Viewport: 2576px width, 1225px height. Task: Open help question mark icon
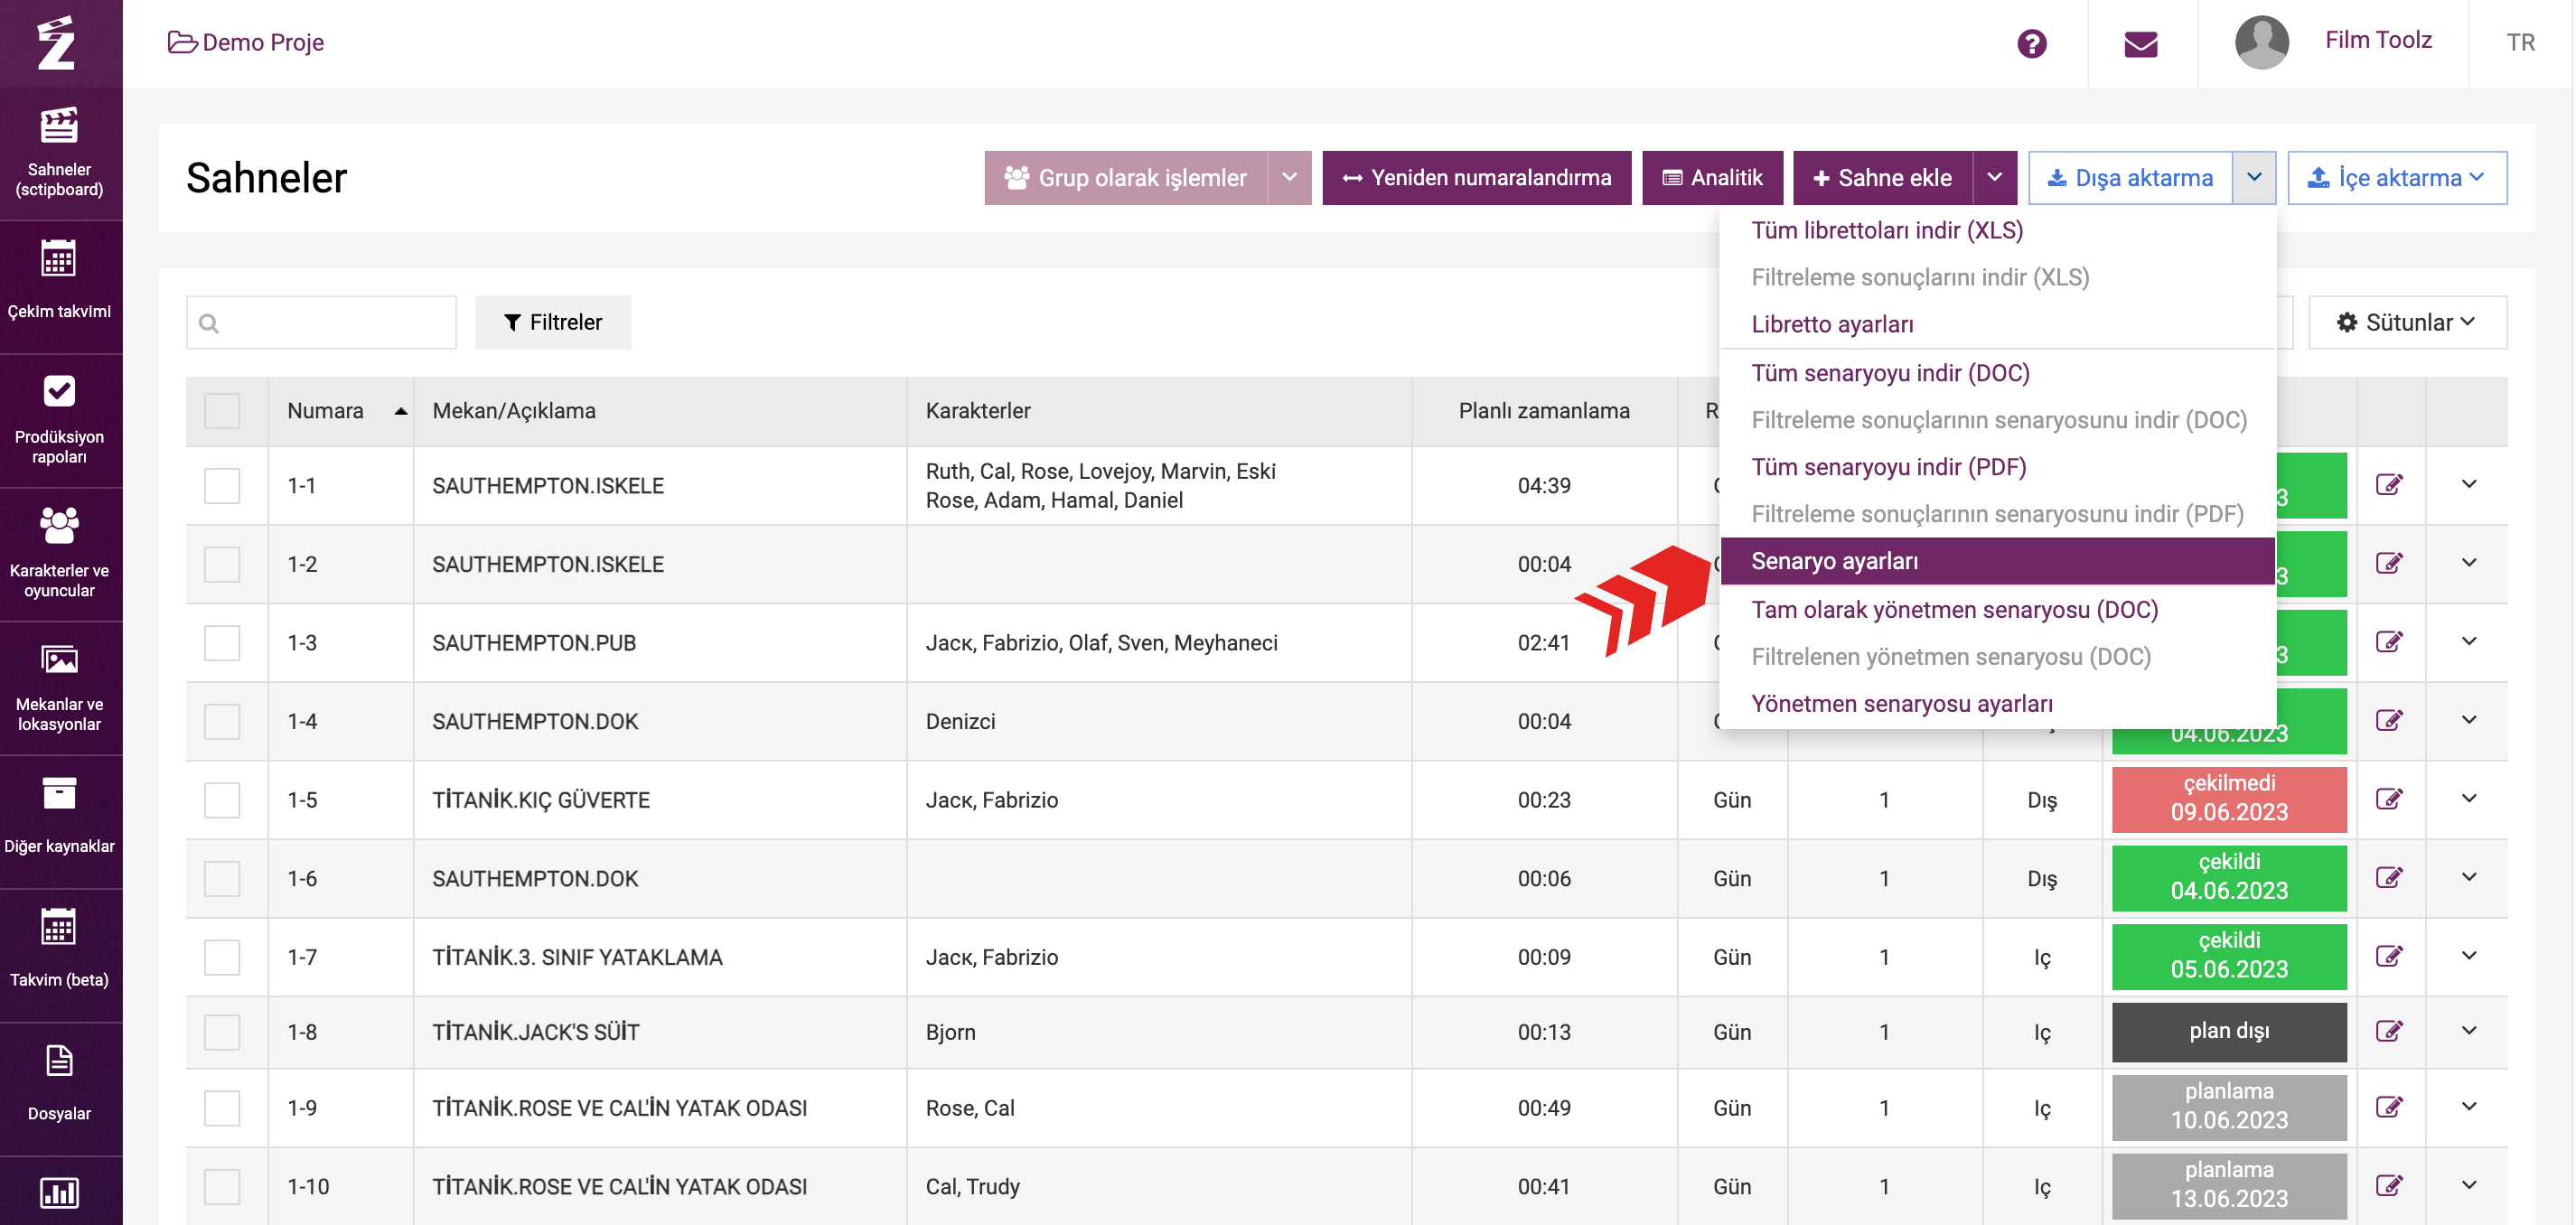pos(2031,43)
